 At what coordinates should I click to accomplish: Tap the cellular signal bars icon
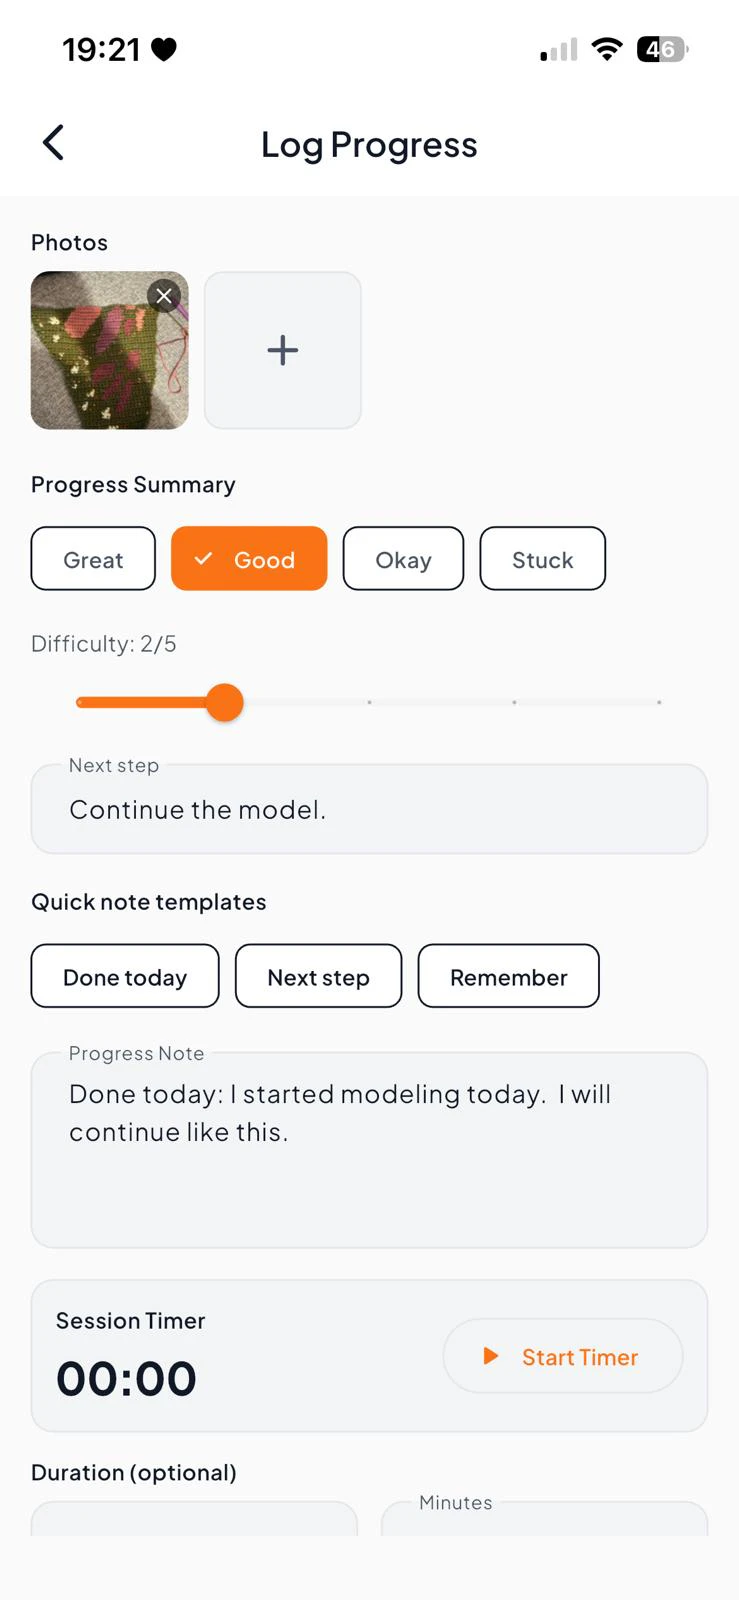(560, 49)
